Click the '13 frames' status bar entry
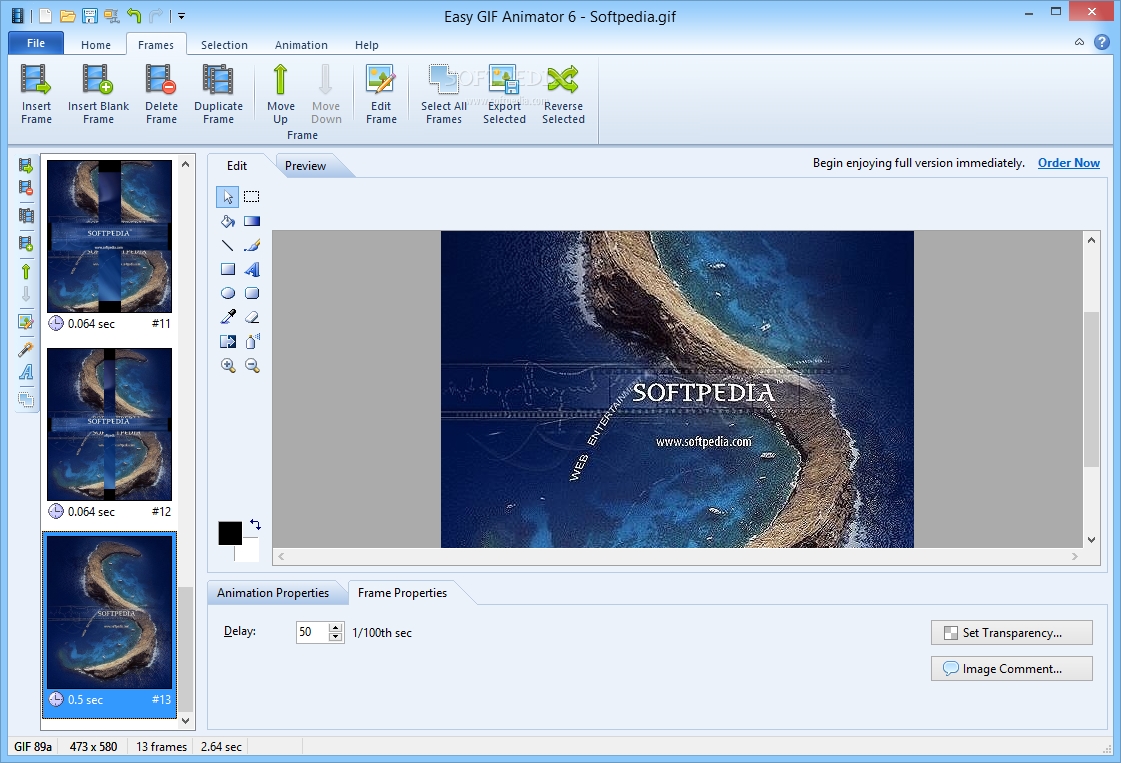1121x763 pixels. pyautogui.click(x=162, y=747)
